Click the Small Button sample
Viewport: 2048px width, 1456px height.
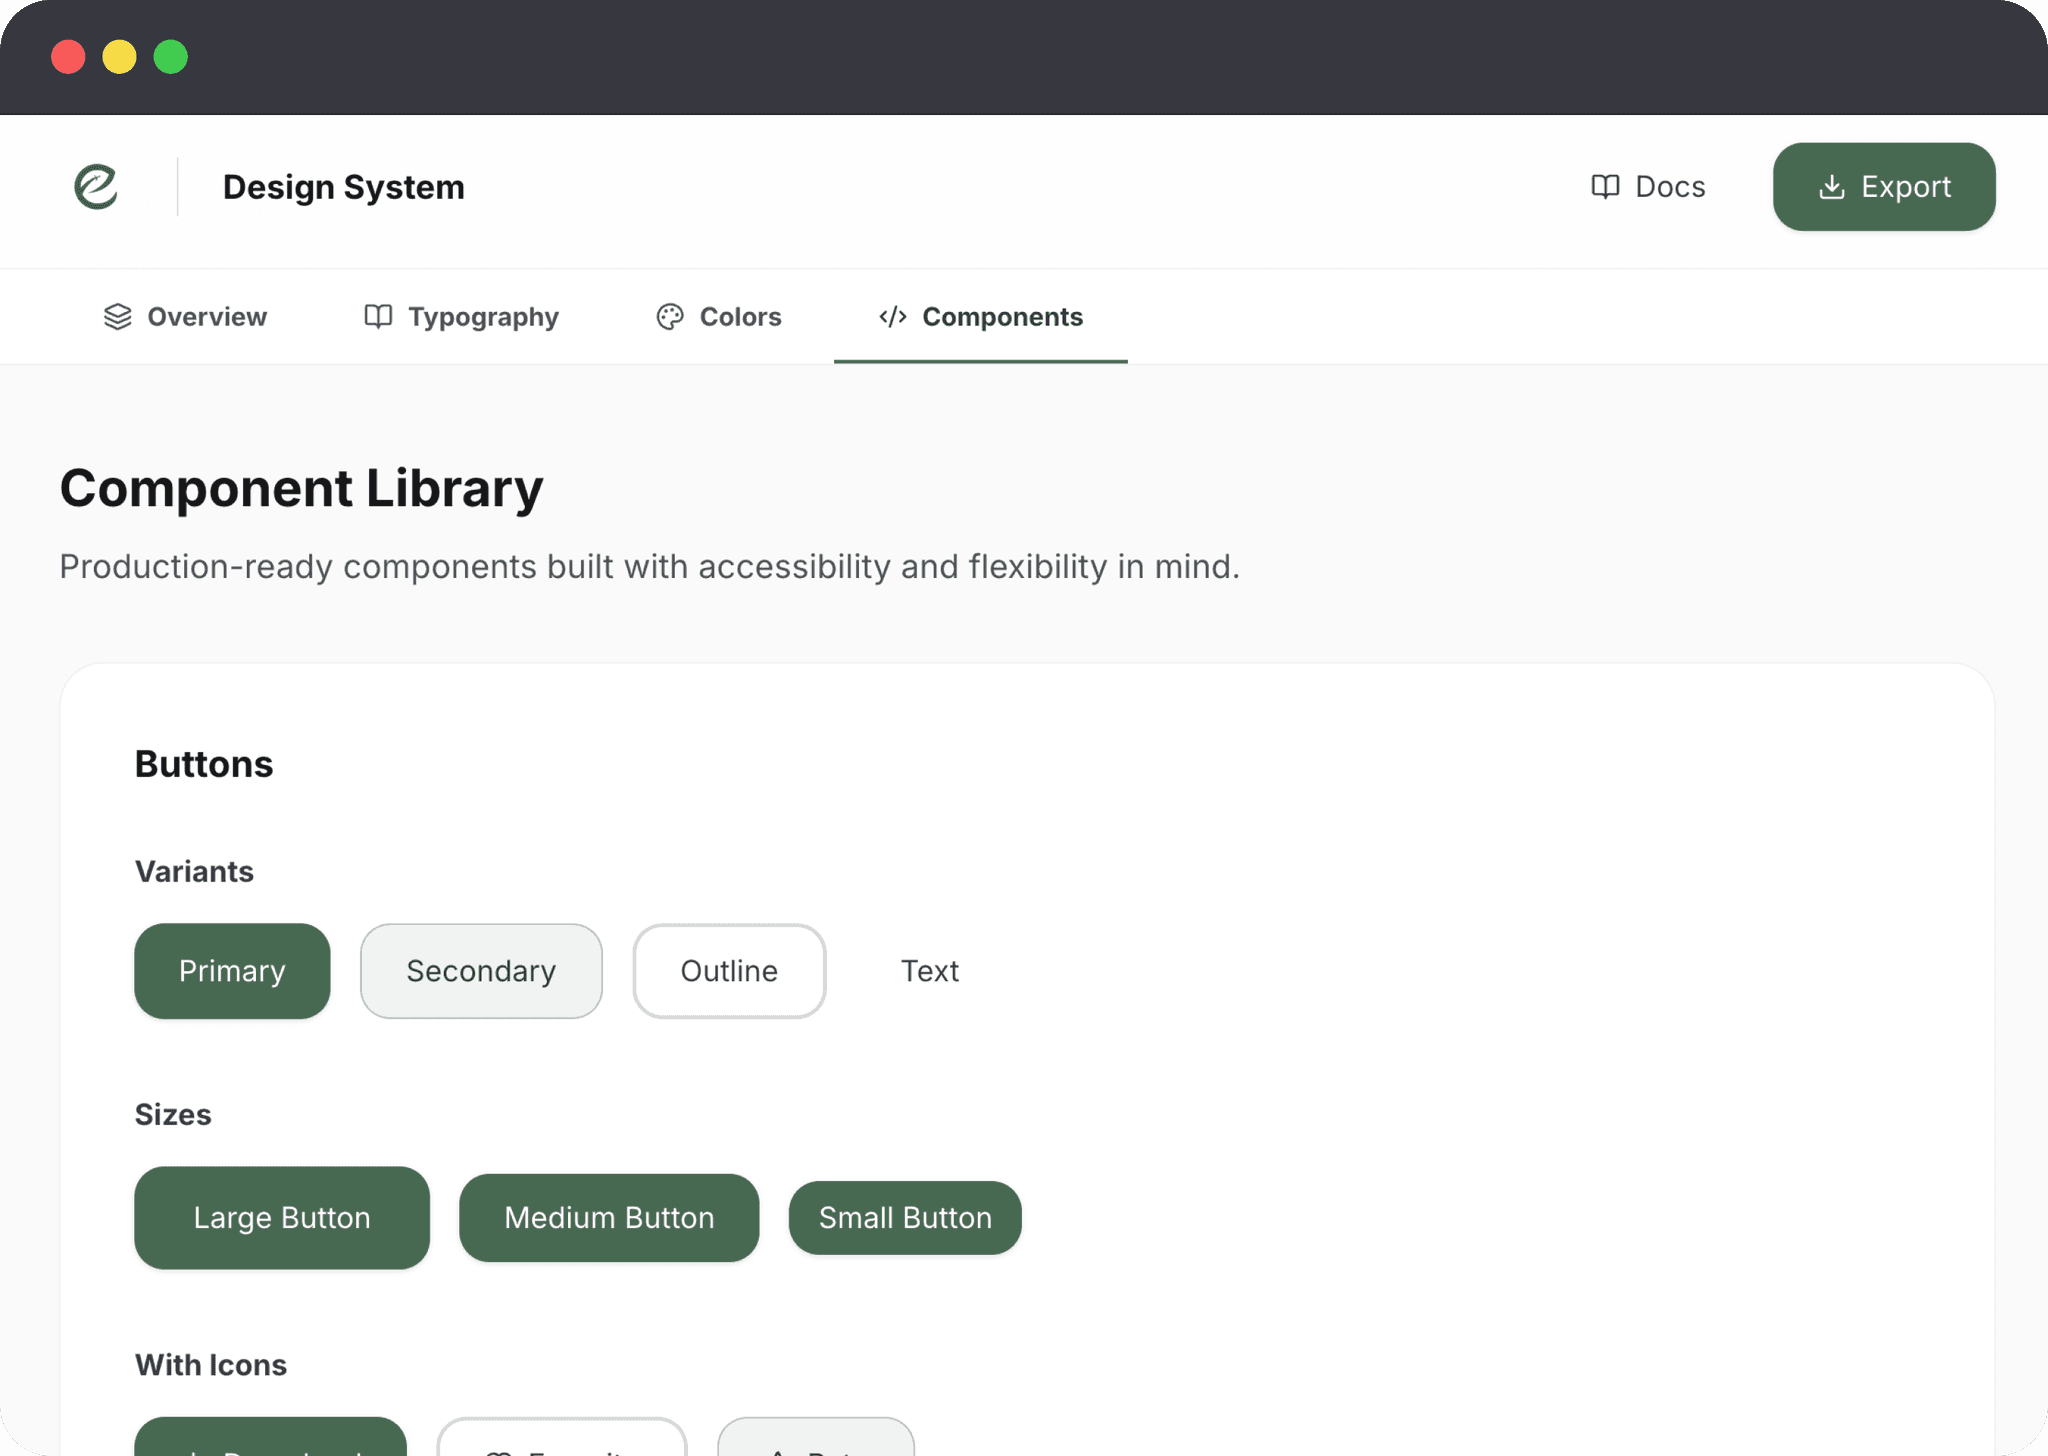905,1218
